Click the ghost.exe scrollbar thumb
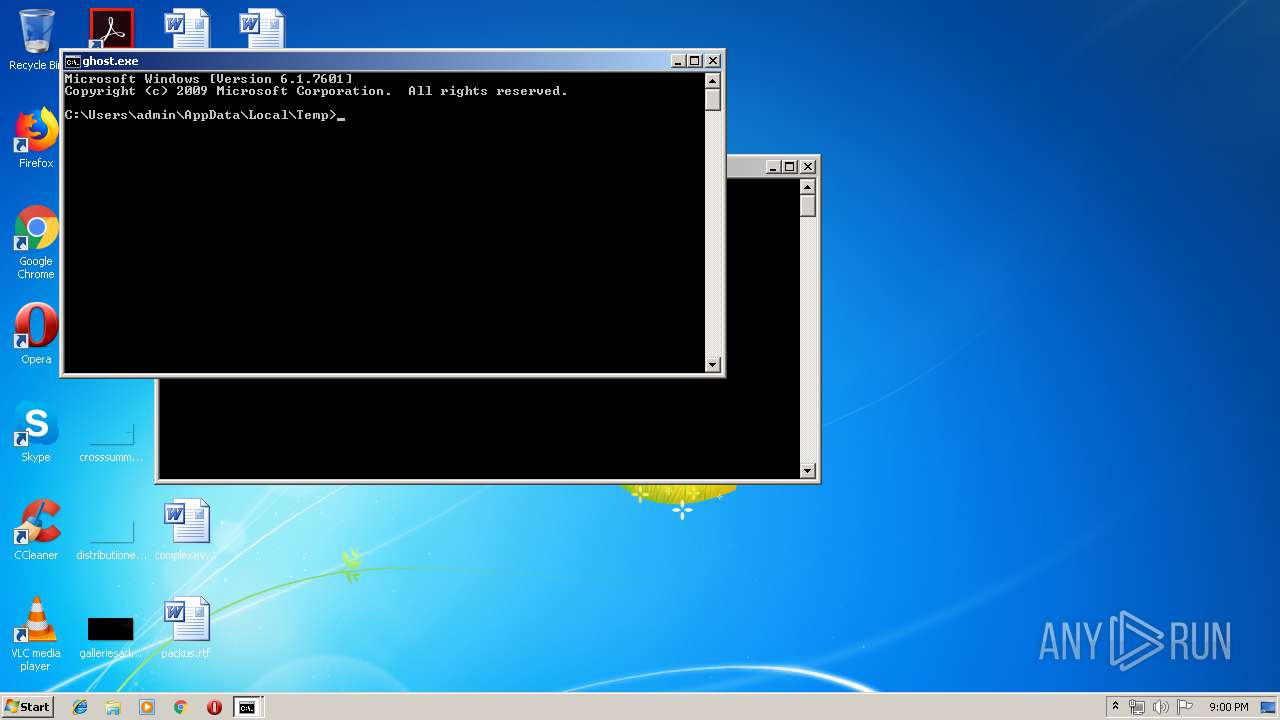The height and width of the screenshot is (720, 1280). 713,100
